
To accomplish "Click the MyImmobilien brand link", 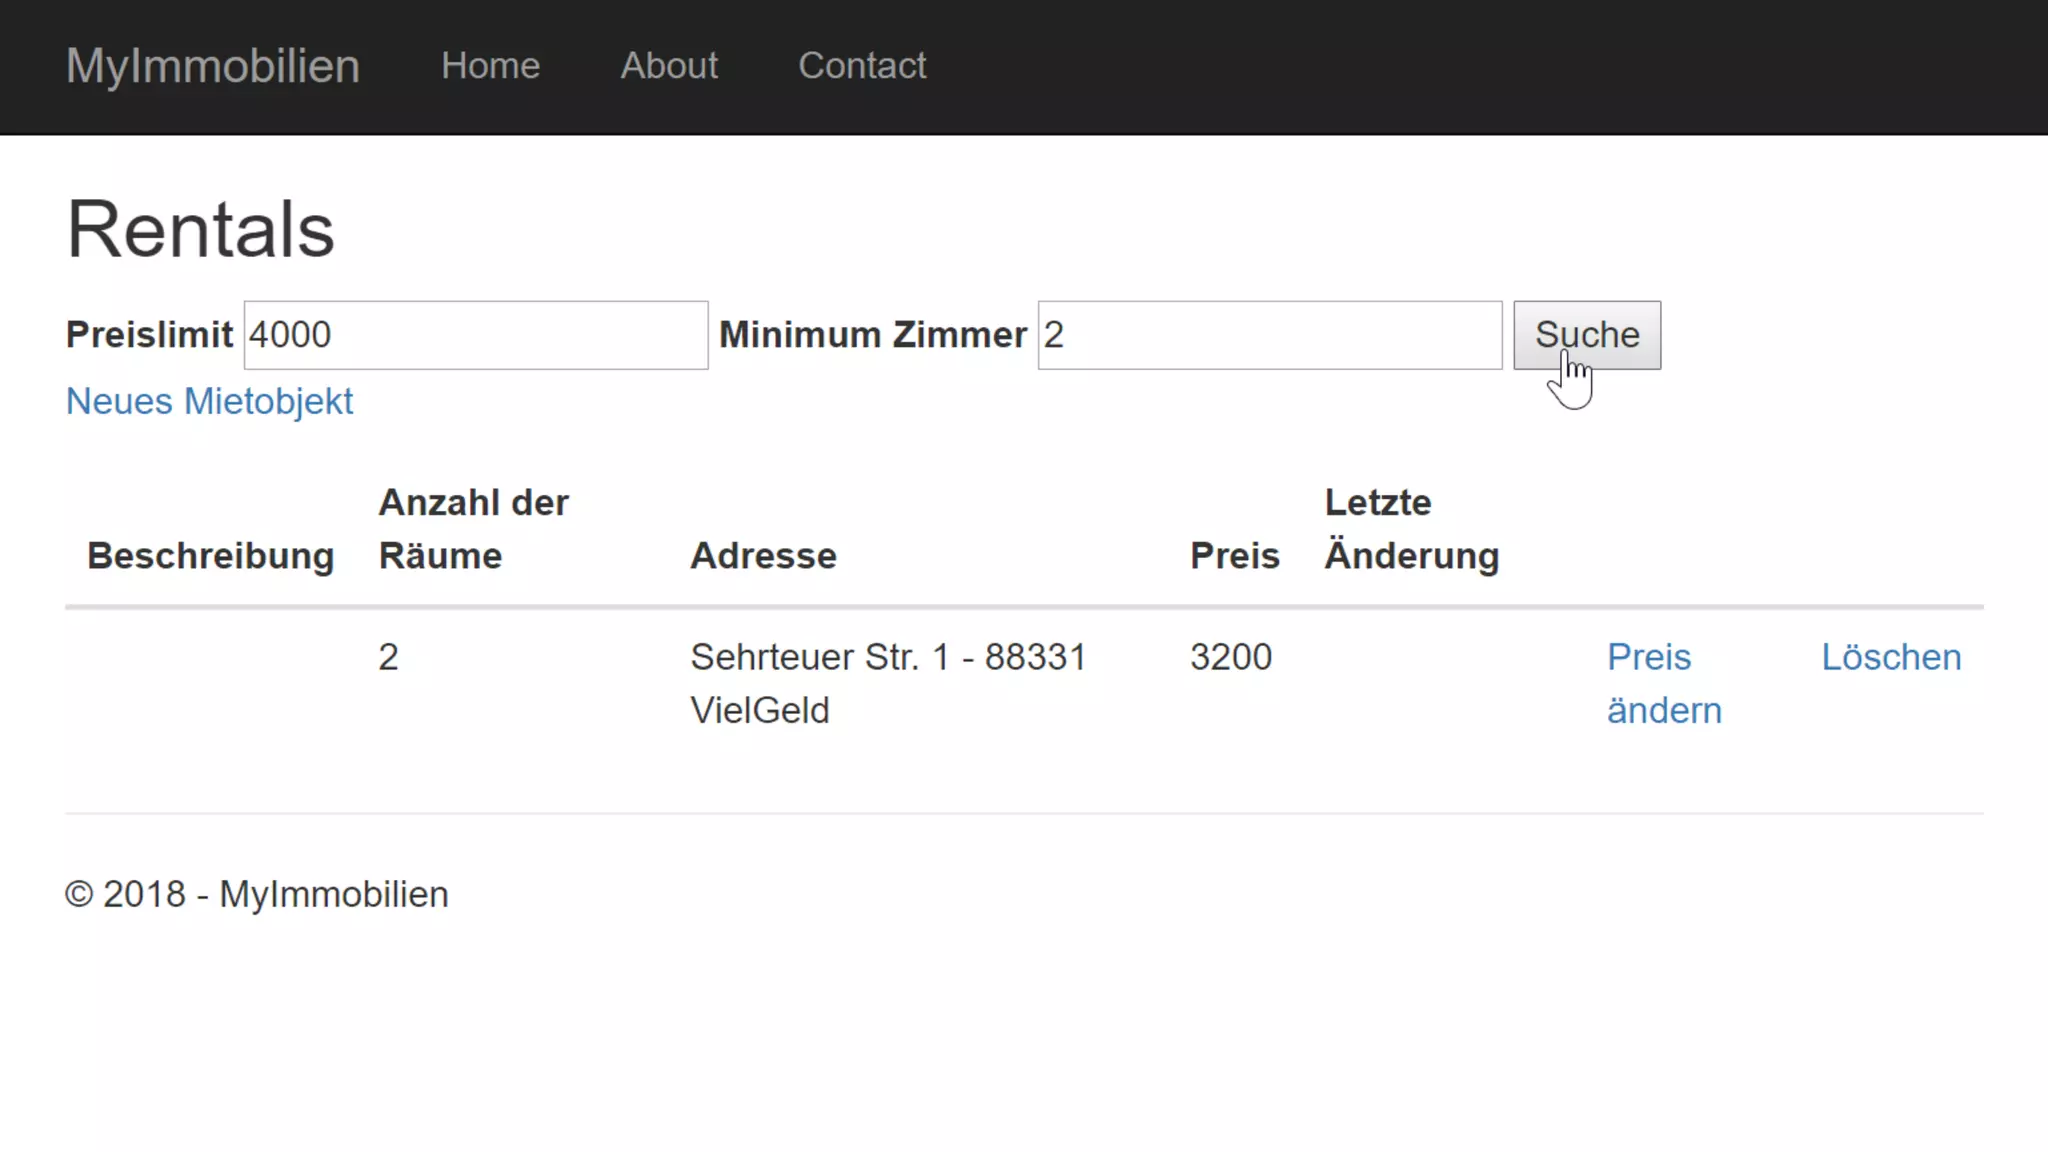I will (x=212, y=66).
